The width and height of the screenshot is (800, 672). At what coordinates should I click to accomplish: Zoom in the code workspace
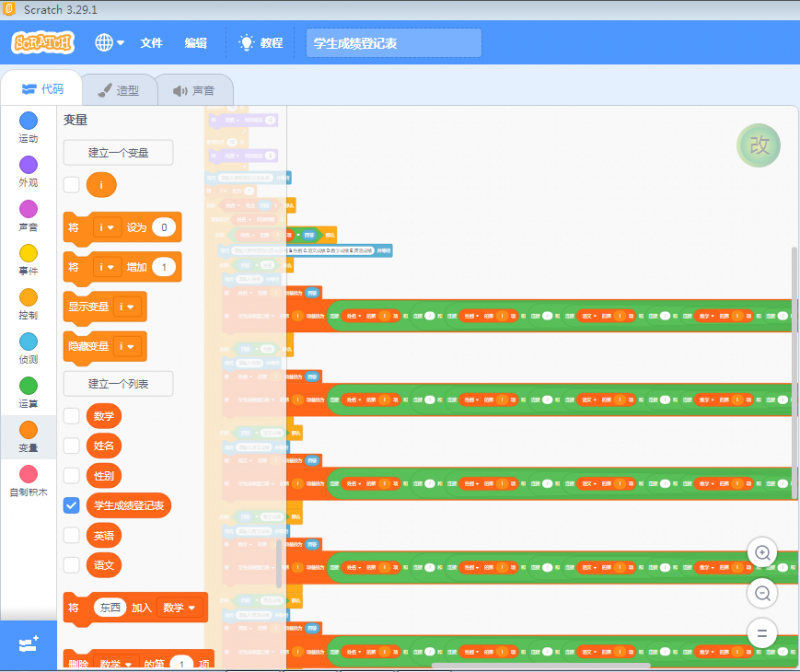(x=762, y=553)
